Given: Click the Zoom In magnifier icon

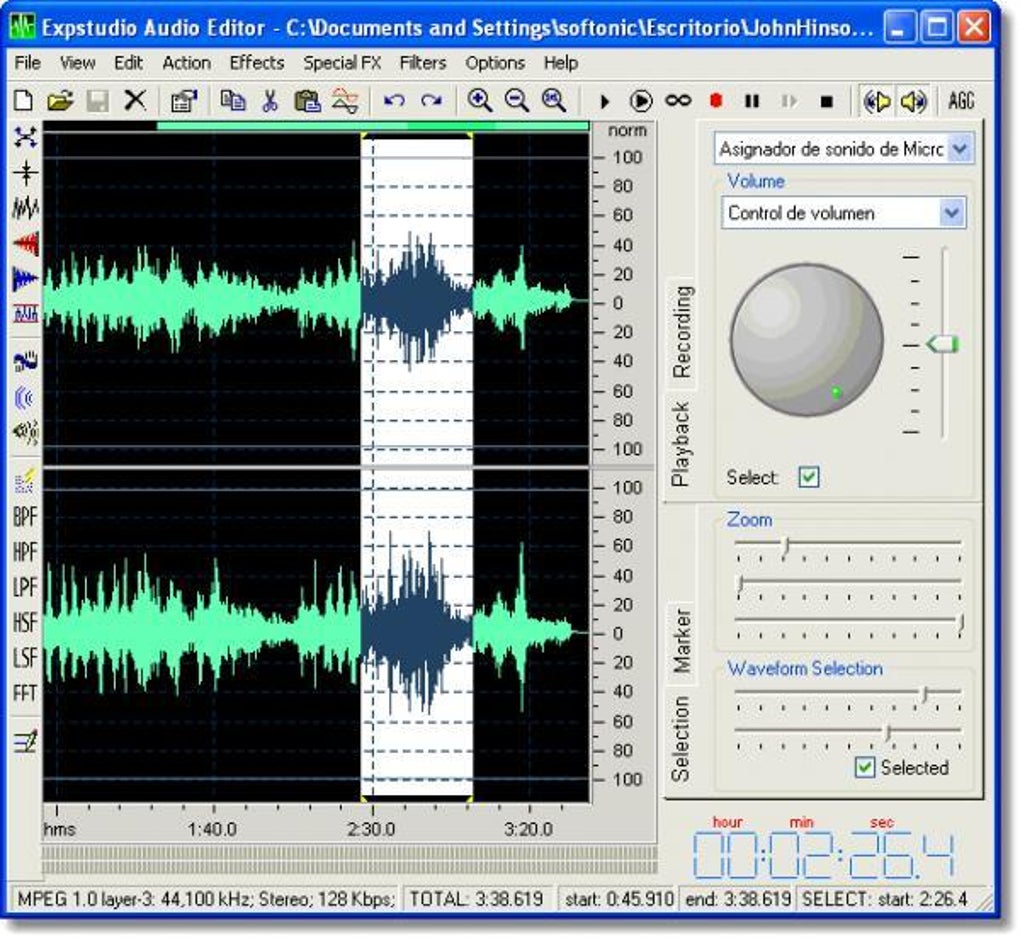Looking at the screenshot, I should tap(480, 101).
